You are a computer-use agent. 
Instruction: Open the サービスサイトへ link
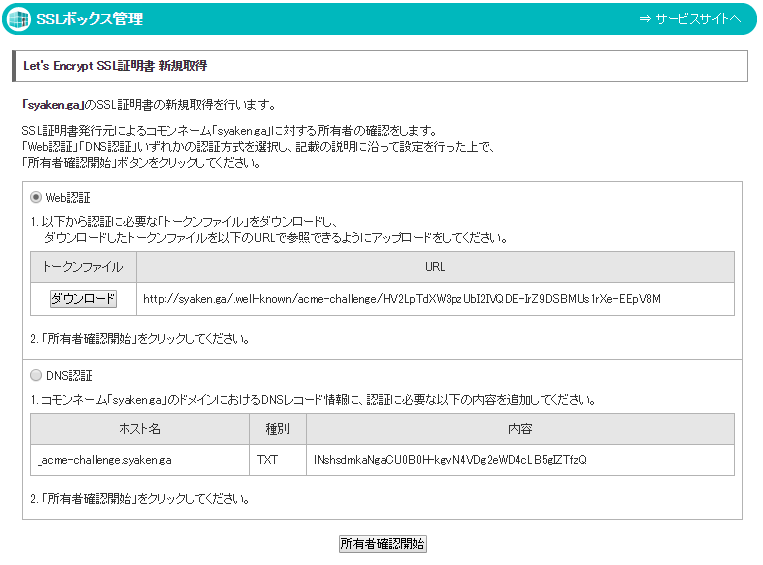pos(690,19)
